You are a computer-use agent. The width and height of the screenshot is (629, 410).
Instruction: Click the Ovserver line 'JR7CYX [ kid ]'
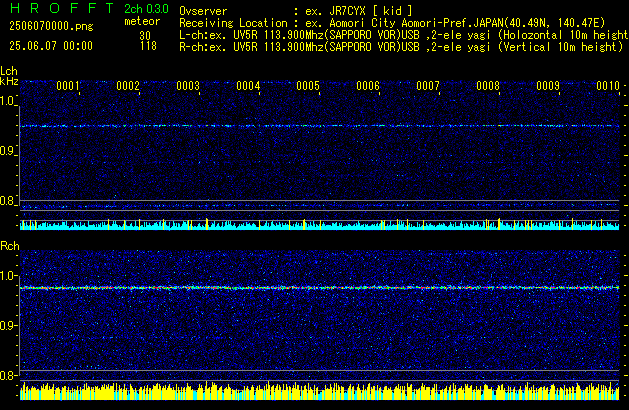pyautogui.click(x=296, y=11)
